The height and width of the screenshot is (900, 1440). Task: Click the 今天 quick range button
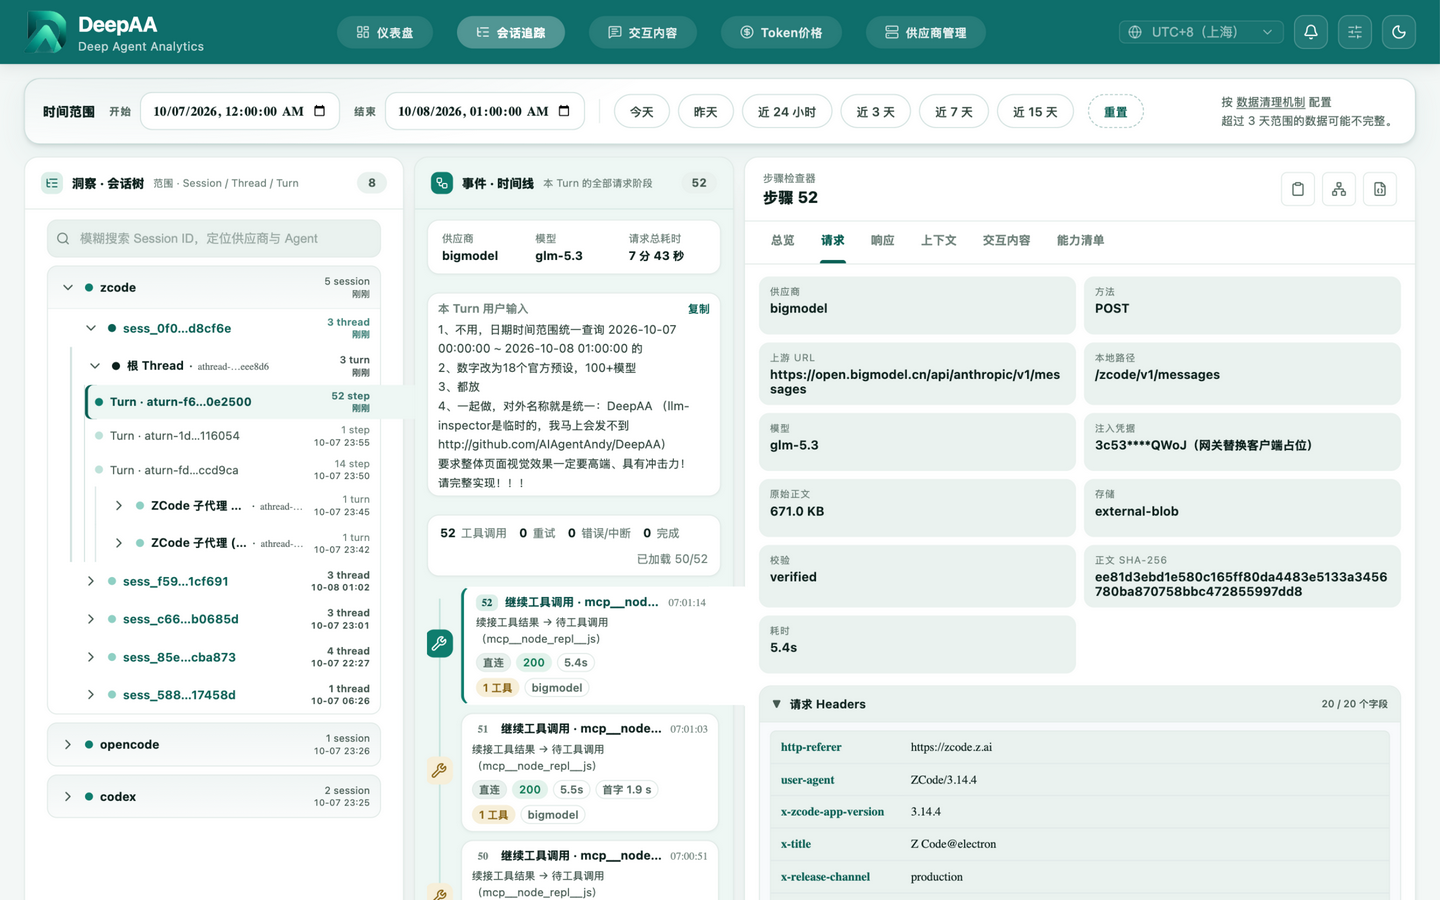641,111
